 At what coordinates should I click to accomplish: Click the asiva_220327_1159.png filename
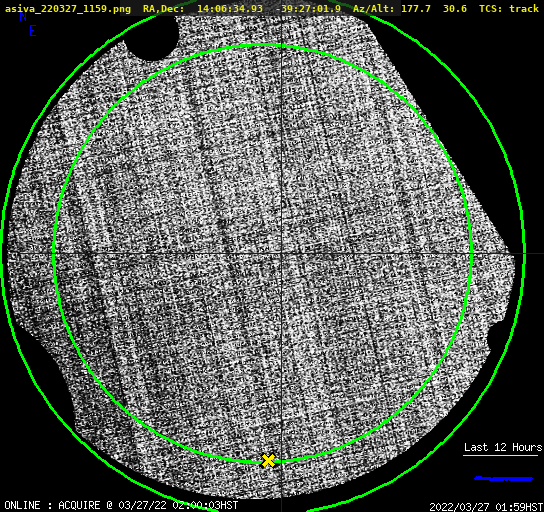[68, 9]
